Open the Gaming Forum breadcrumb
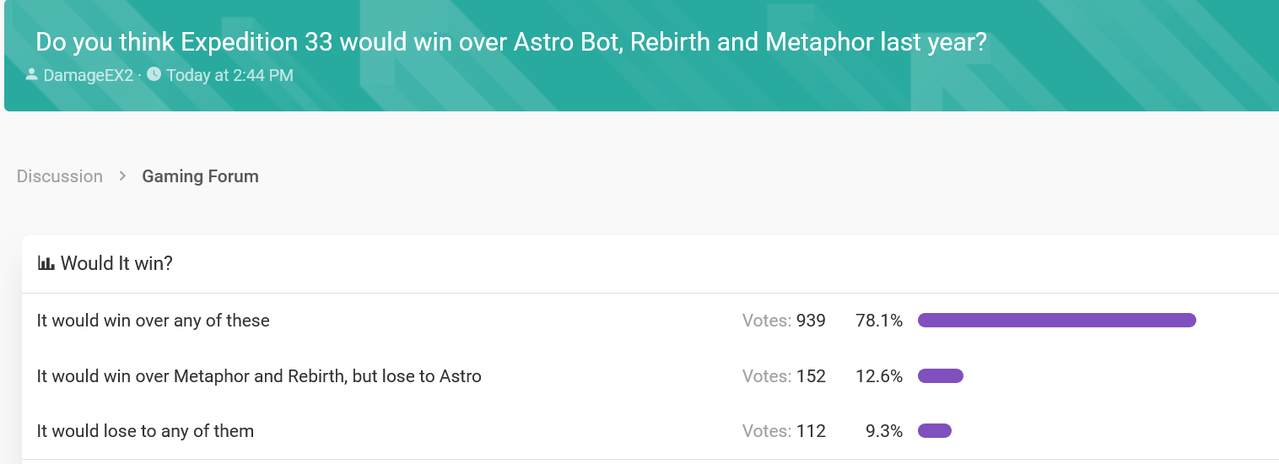 (200, 176)
